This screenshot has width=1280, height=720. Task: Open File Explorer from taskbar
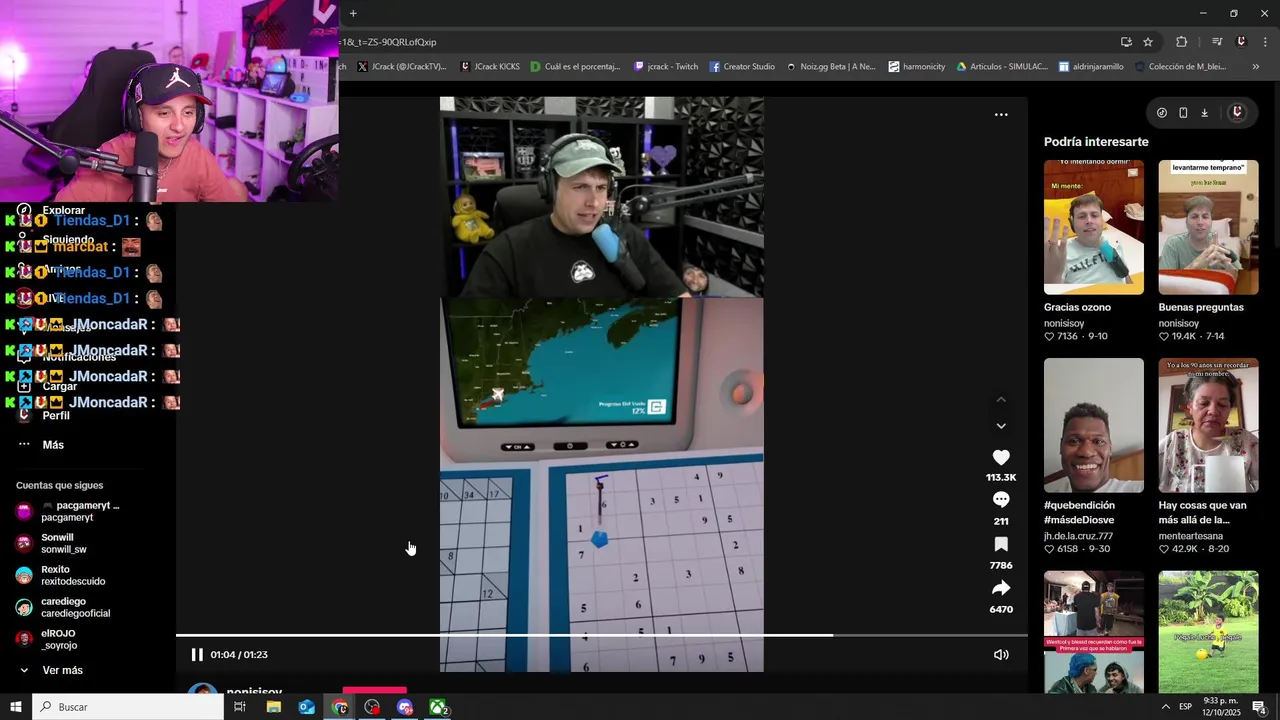[274, 707]
